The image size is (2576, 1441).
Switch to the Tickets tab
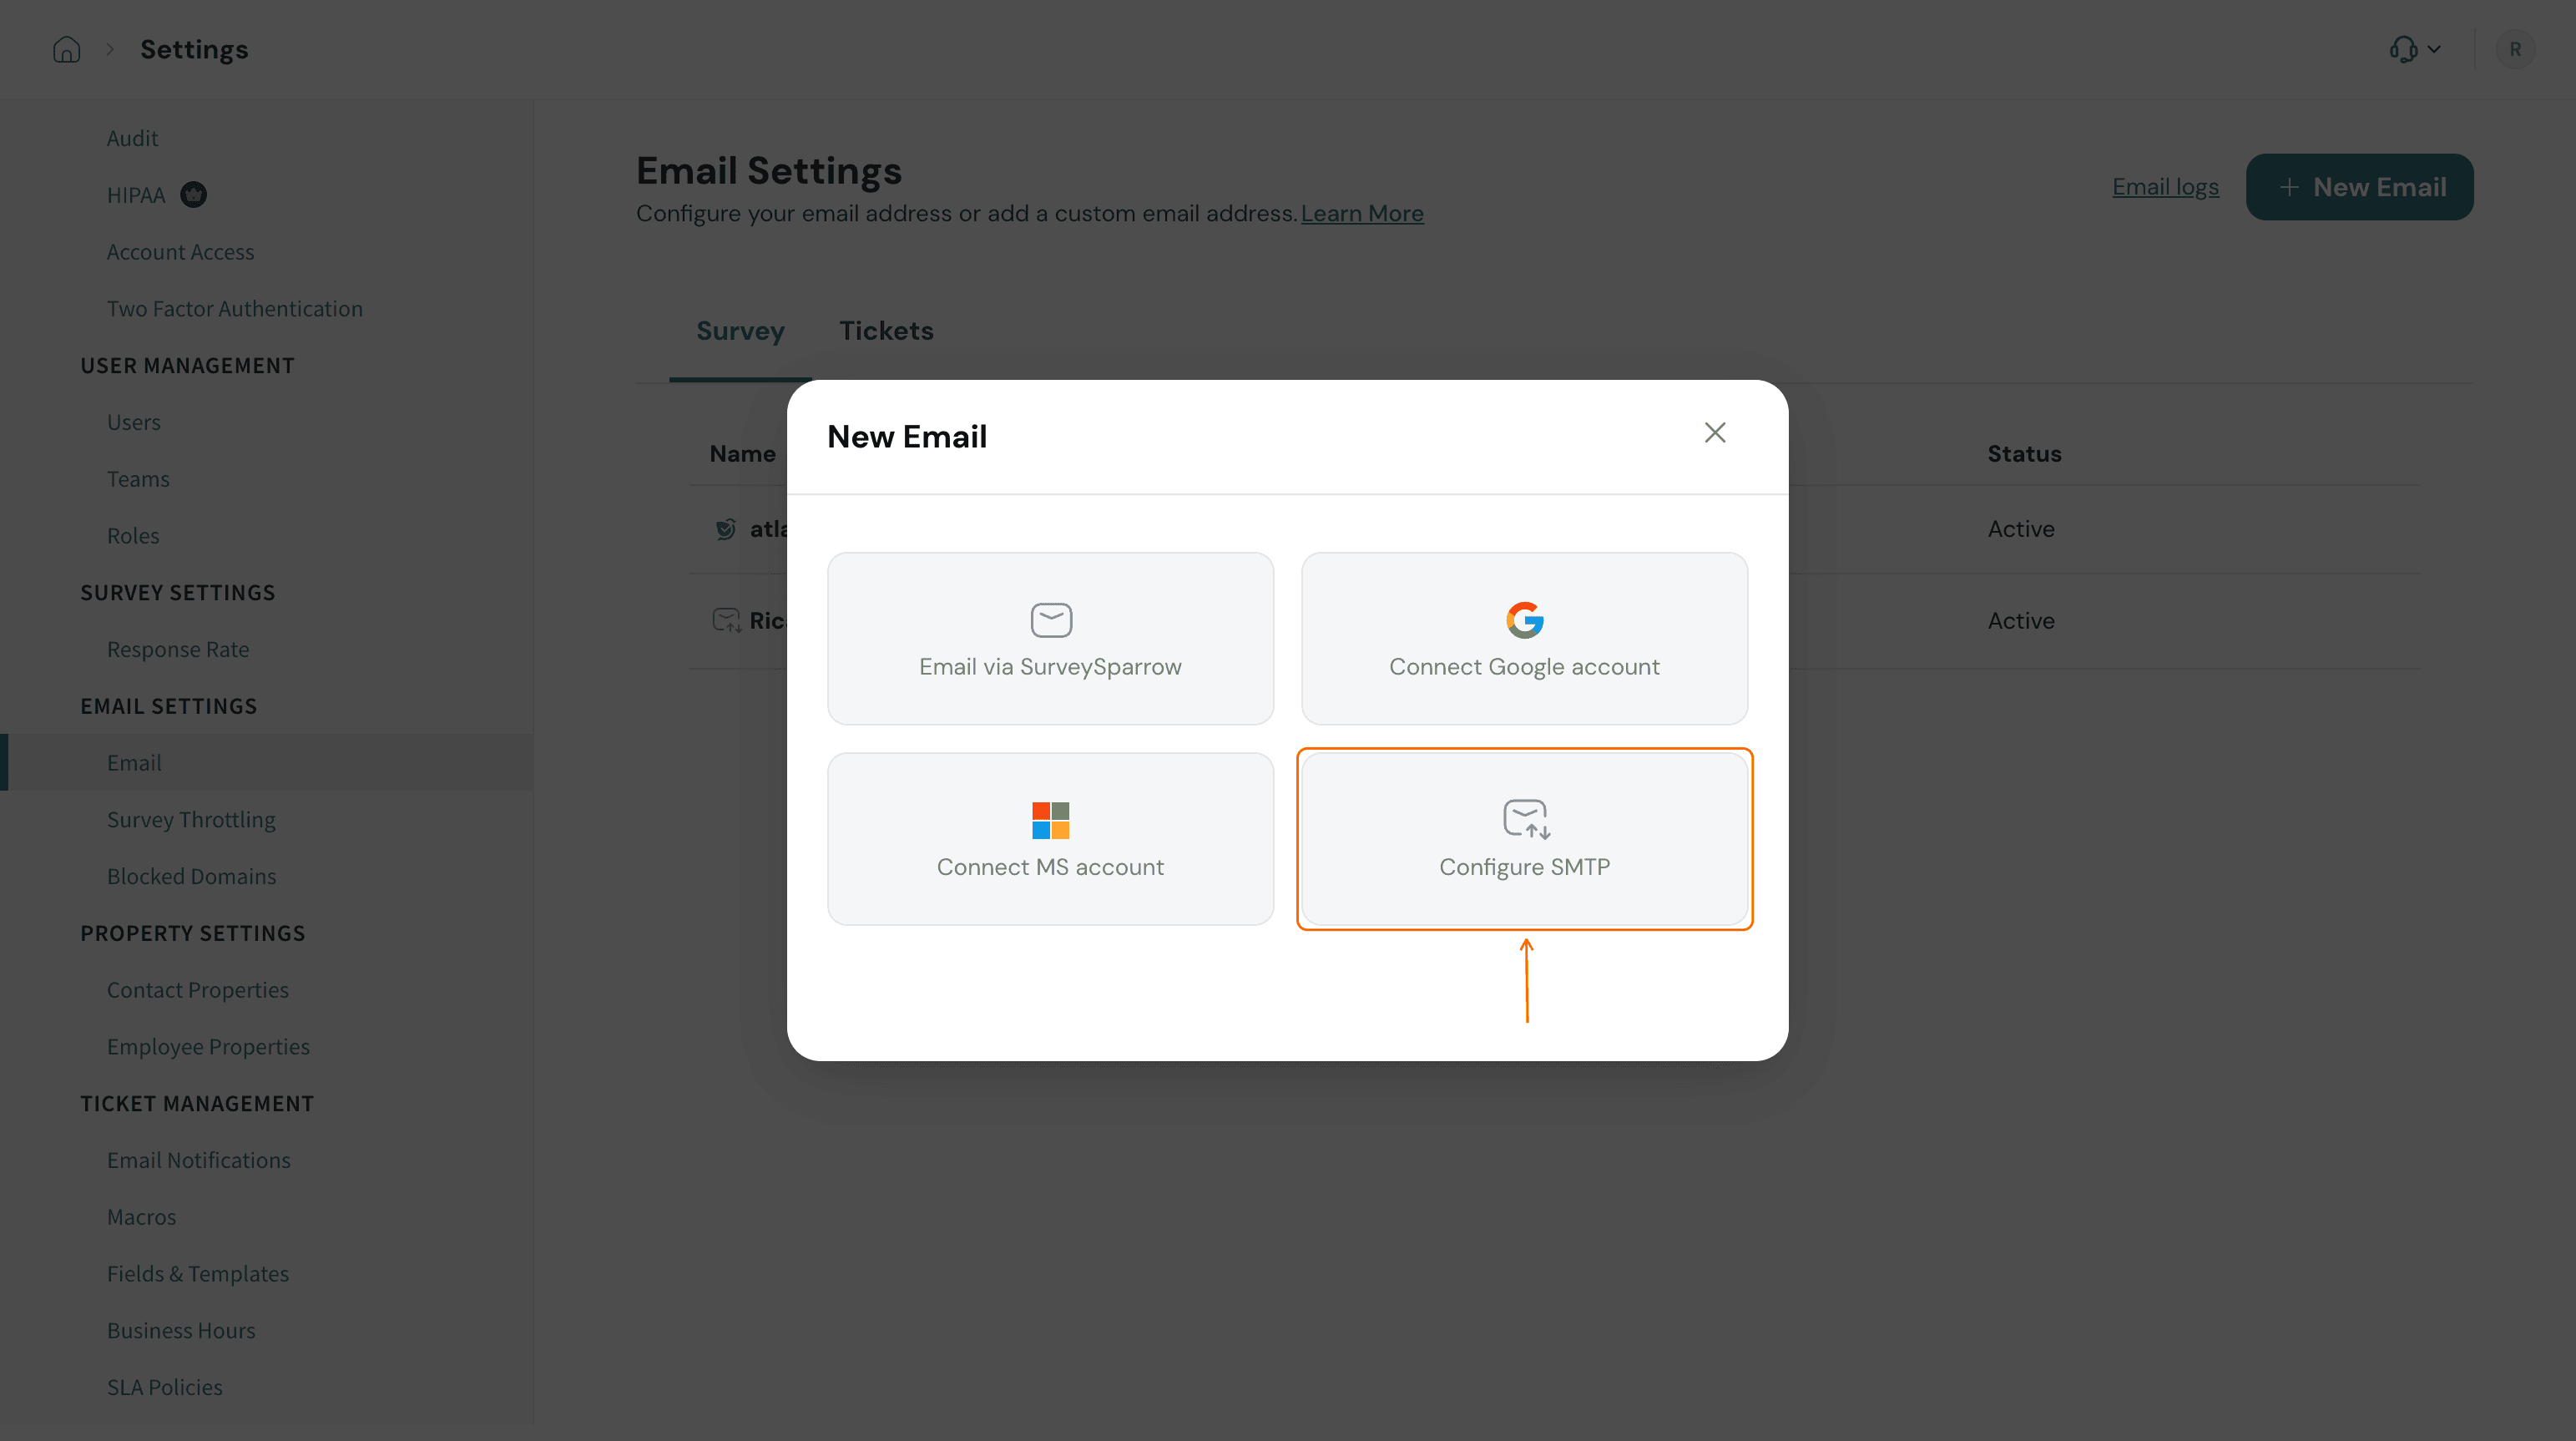pyautogui.click(x=885, y=331)
